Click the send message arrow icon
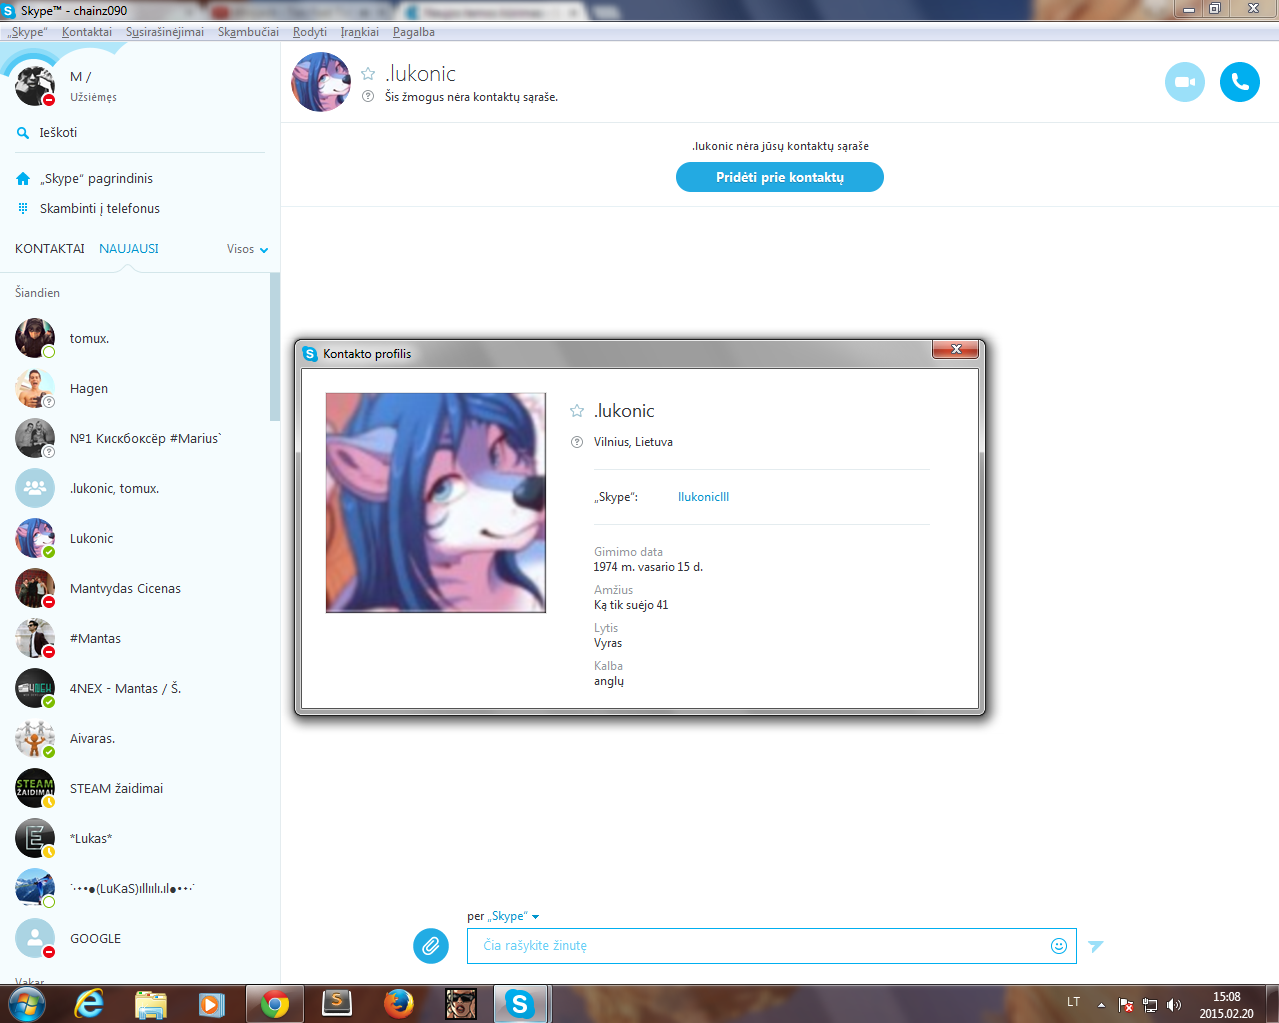Viewport: 1279px width, 1023px height. (1096, 946)
